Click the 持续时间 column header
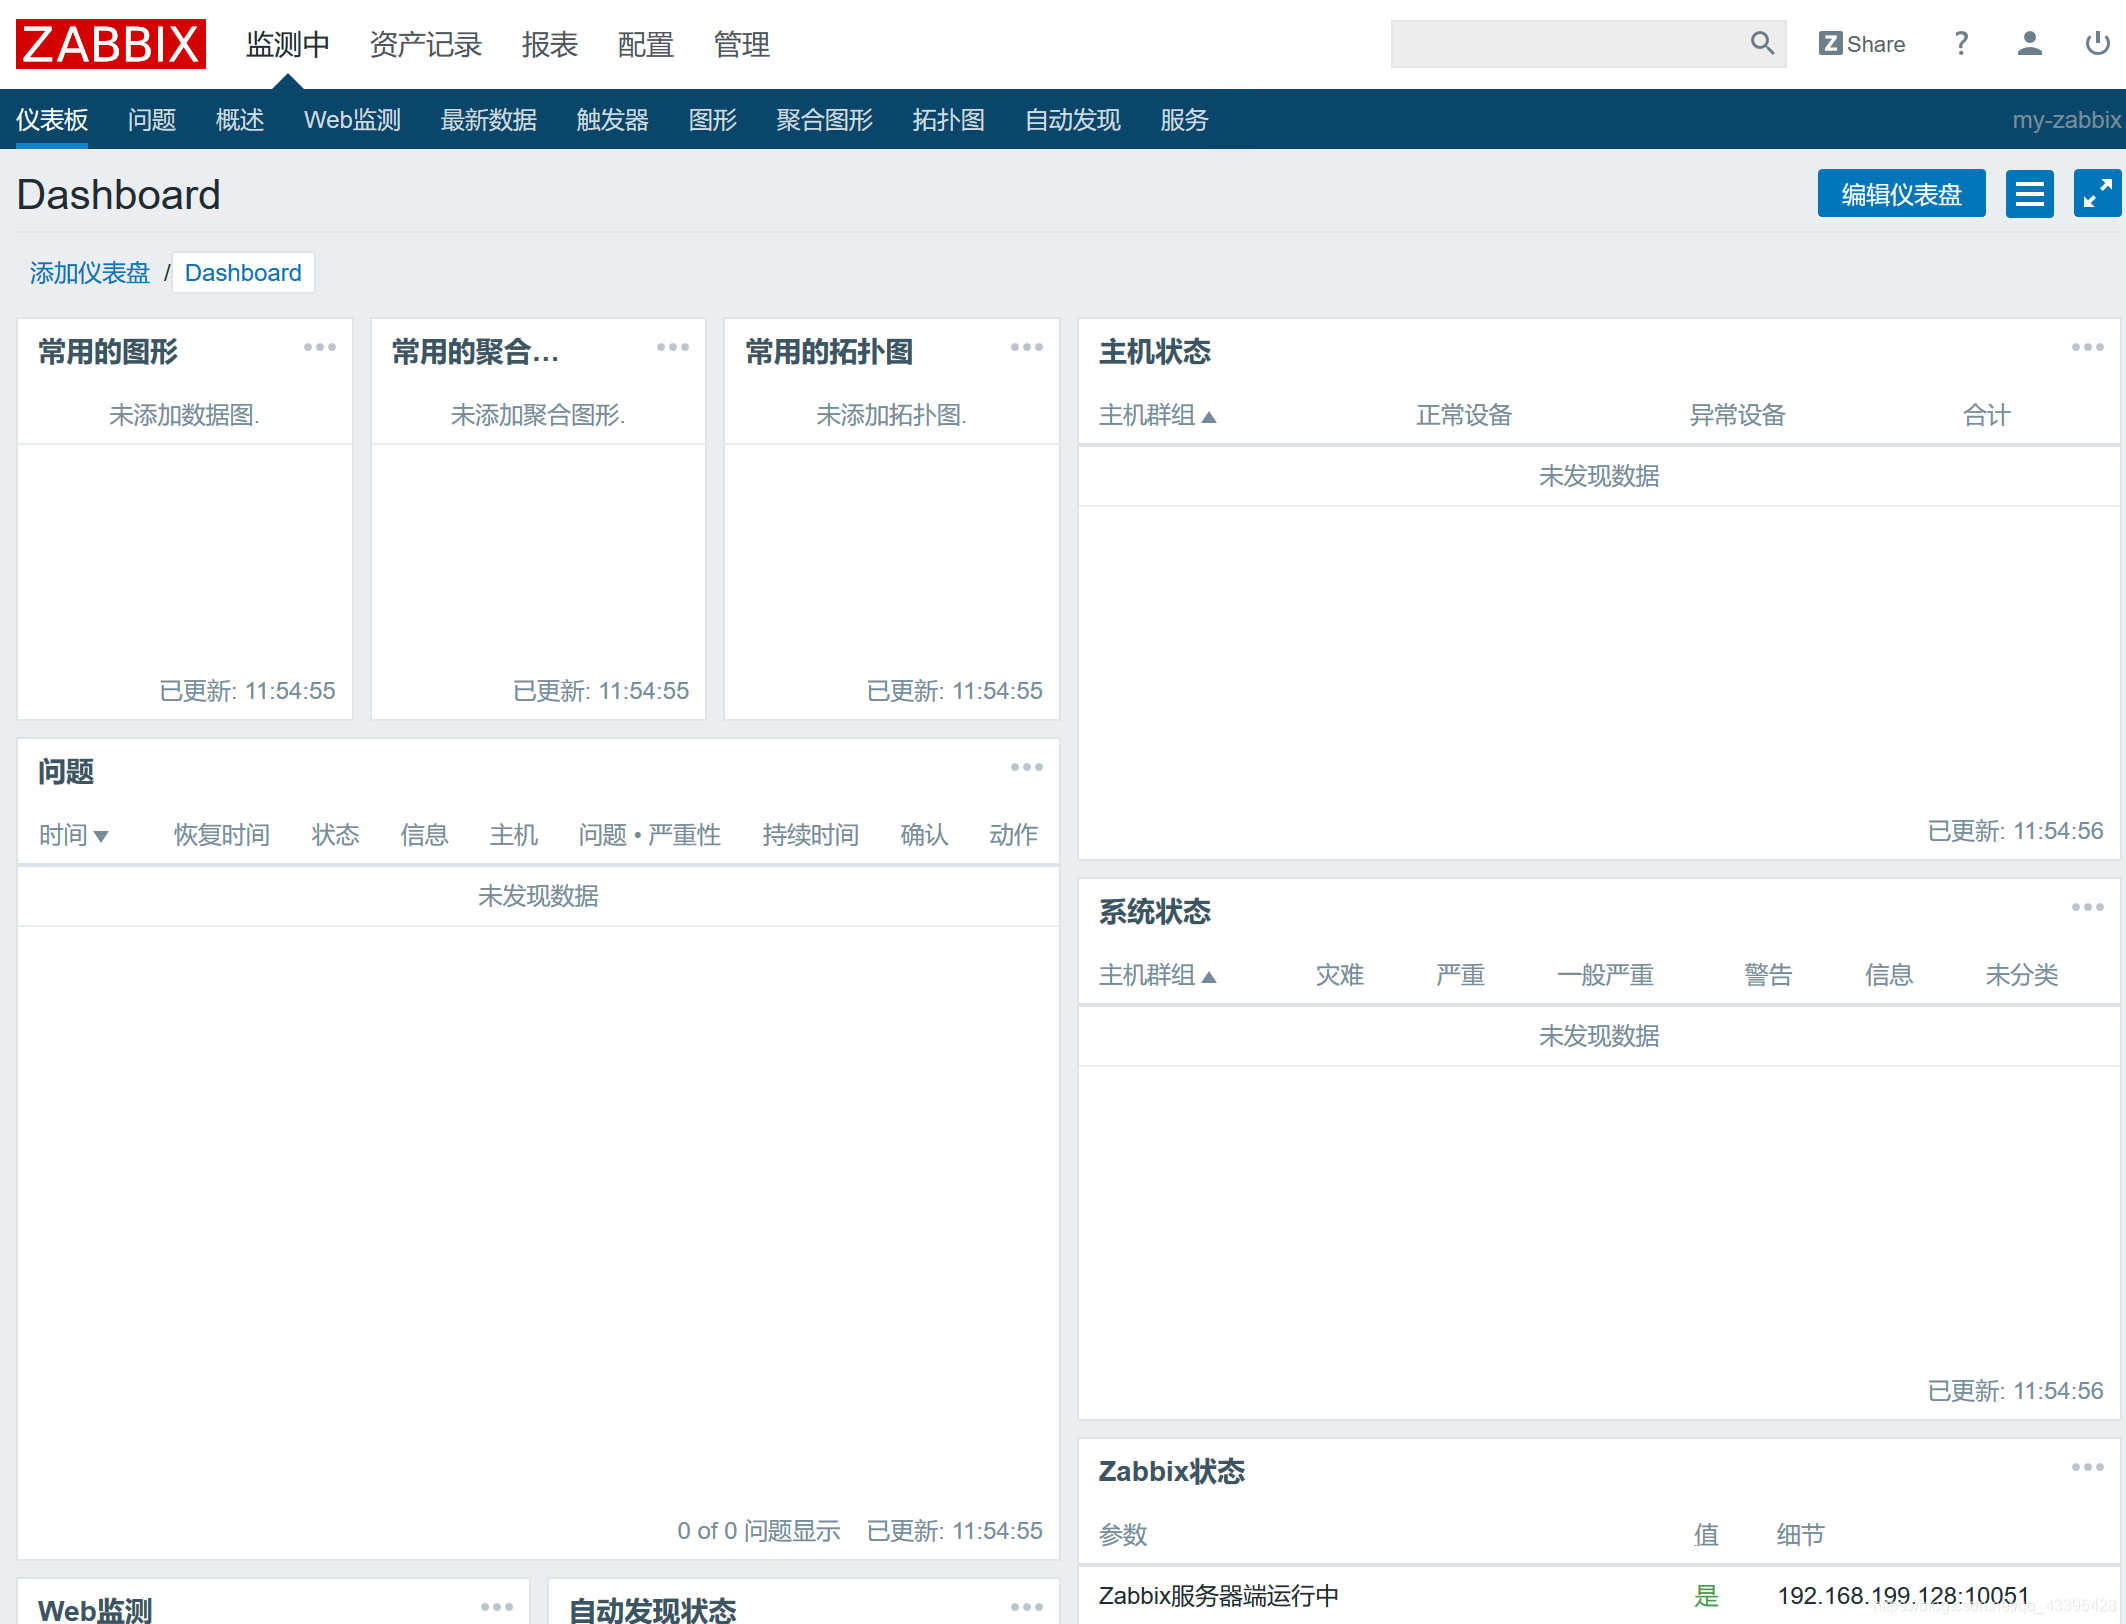Image resolution: width=2126 pixels, height=1624 pixels. [811, 835]
